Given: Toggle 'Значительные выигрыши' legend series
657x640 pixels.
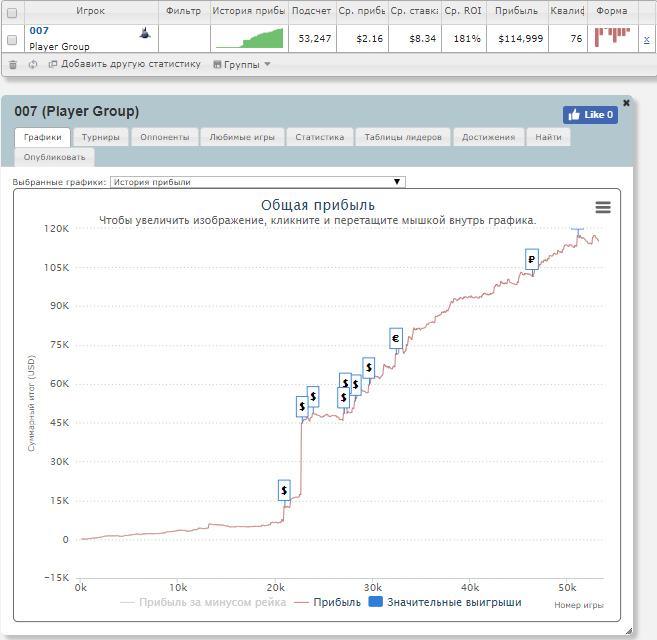Looking at the screenshot, I should click(x=445, y=602).
